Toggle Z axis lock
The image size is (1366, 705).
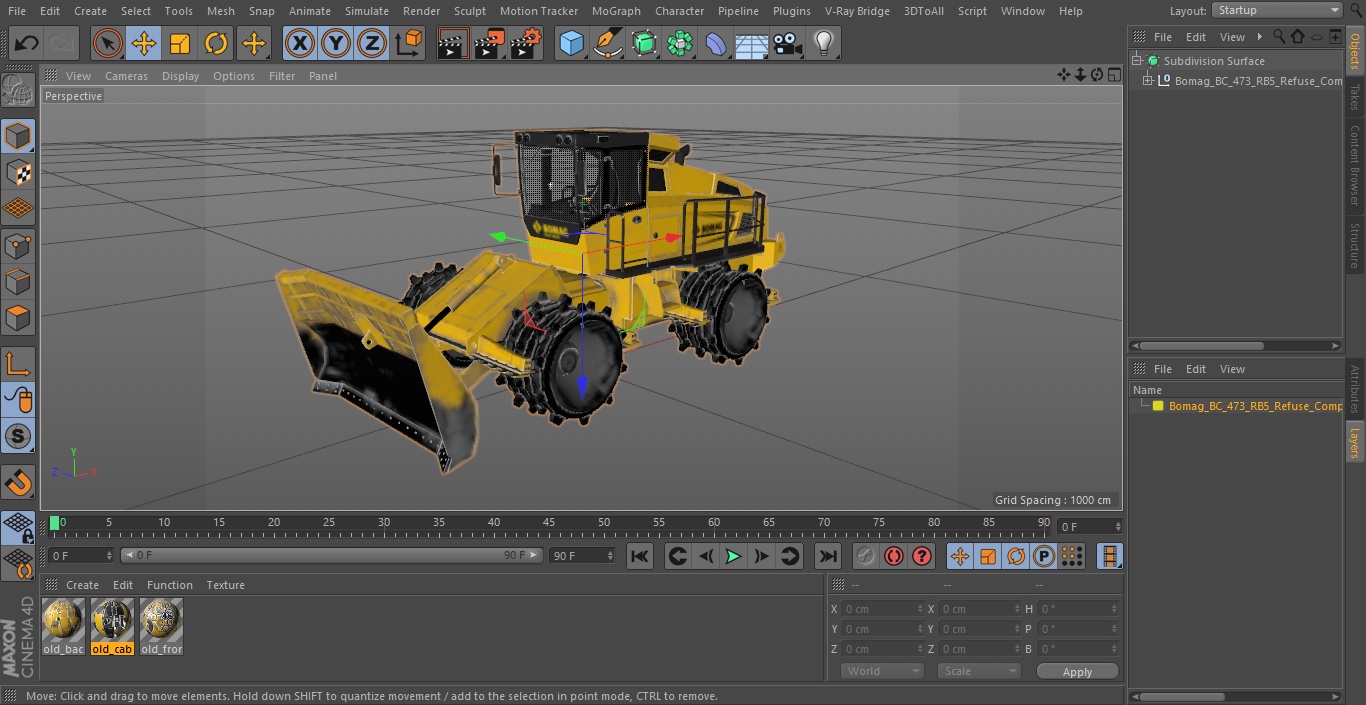pos(372,43)
